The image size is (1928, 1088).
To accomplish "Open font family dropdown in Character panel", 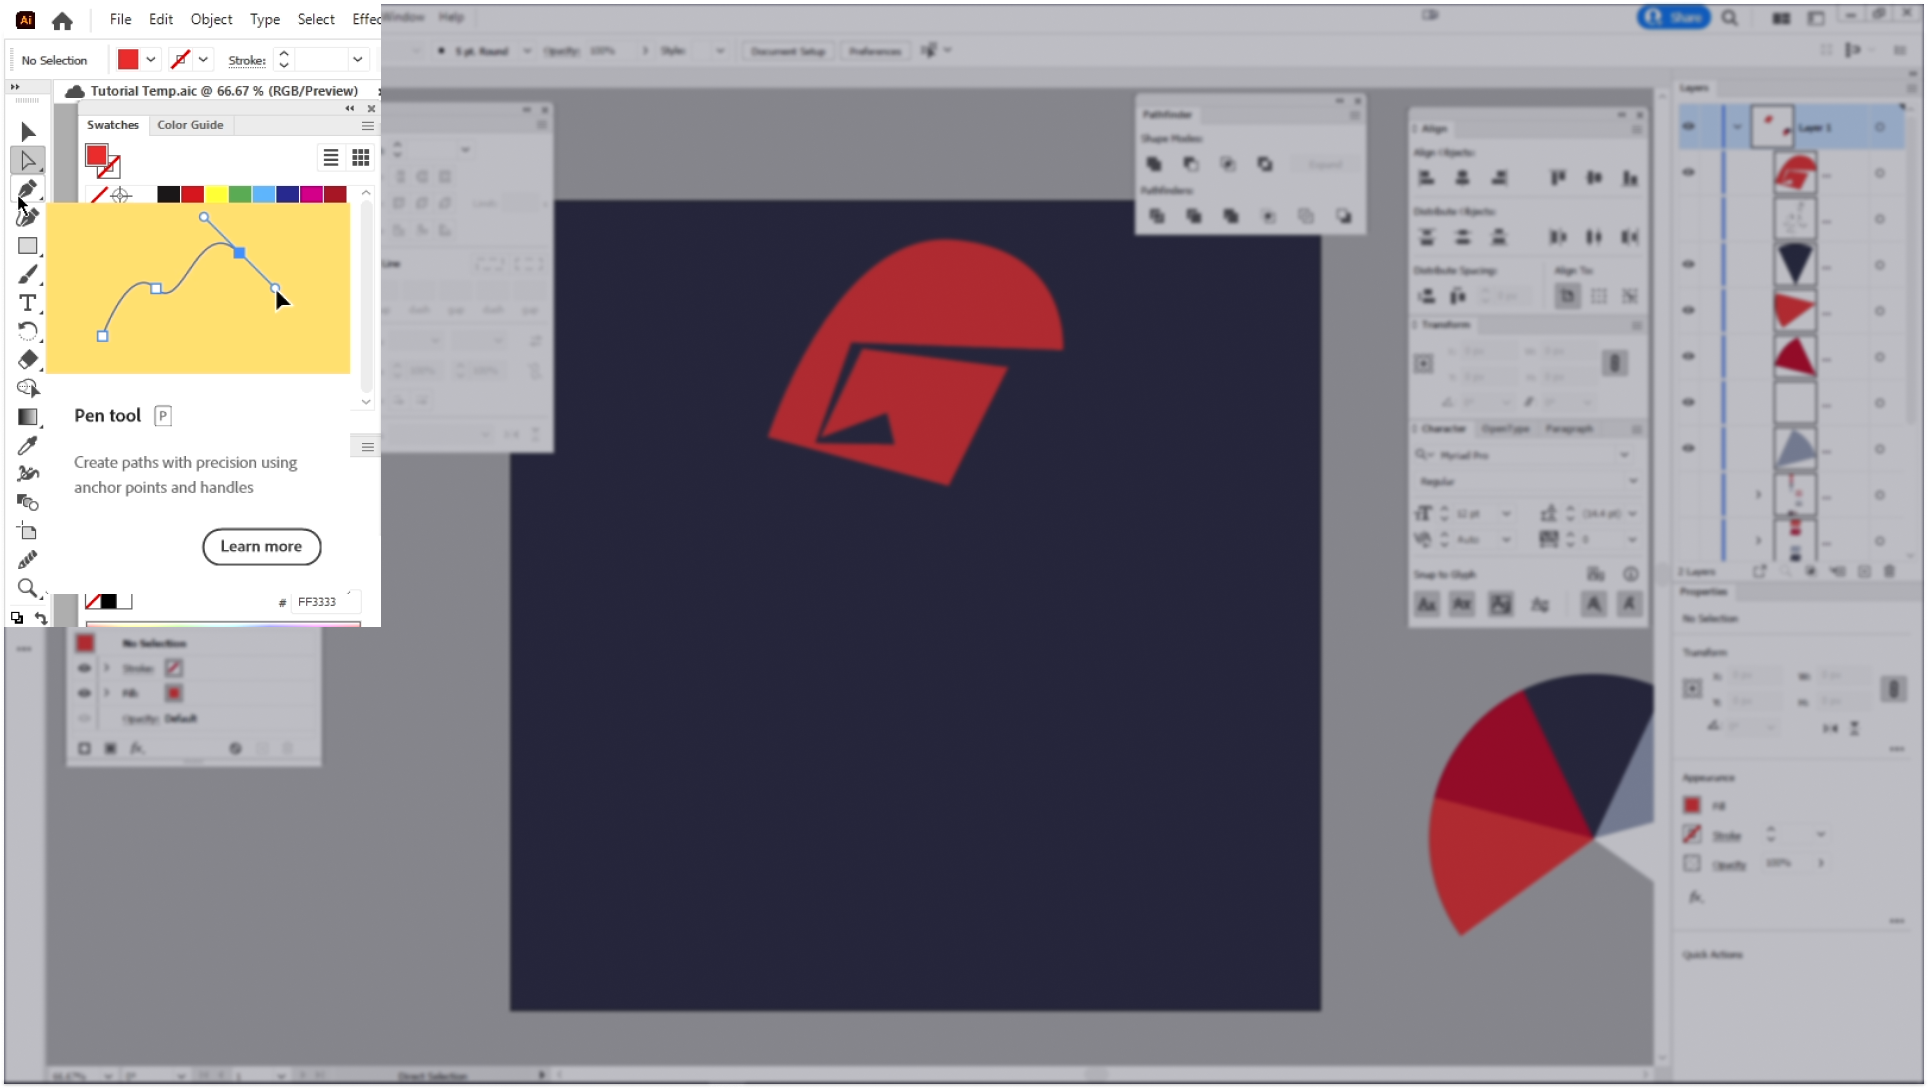I will coord(1625,455).
